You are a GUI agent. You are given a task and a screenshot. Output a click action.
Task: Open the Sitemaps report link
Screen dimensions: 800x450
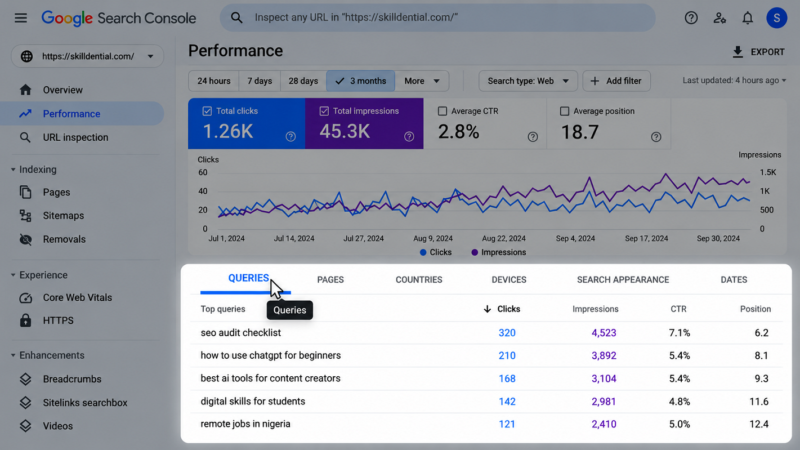coord(63,216)
